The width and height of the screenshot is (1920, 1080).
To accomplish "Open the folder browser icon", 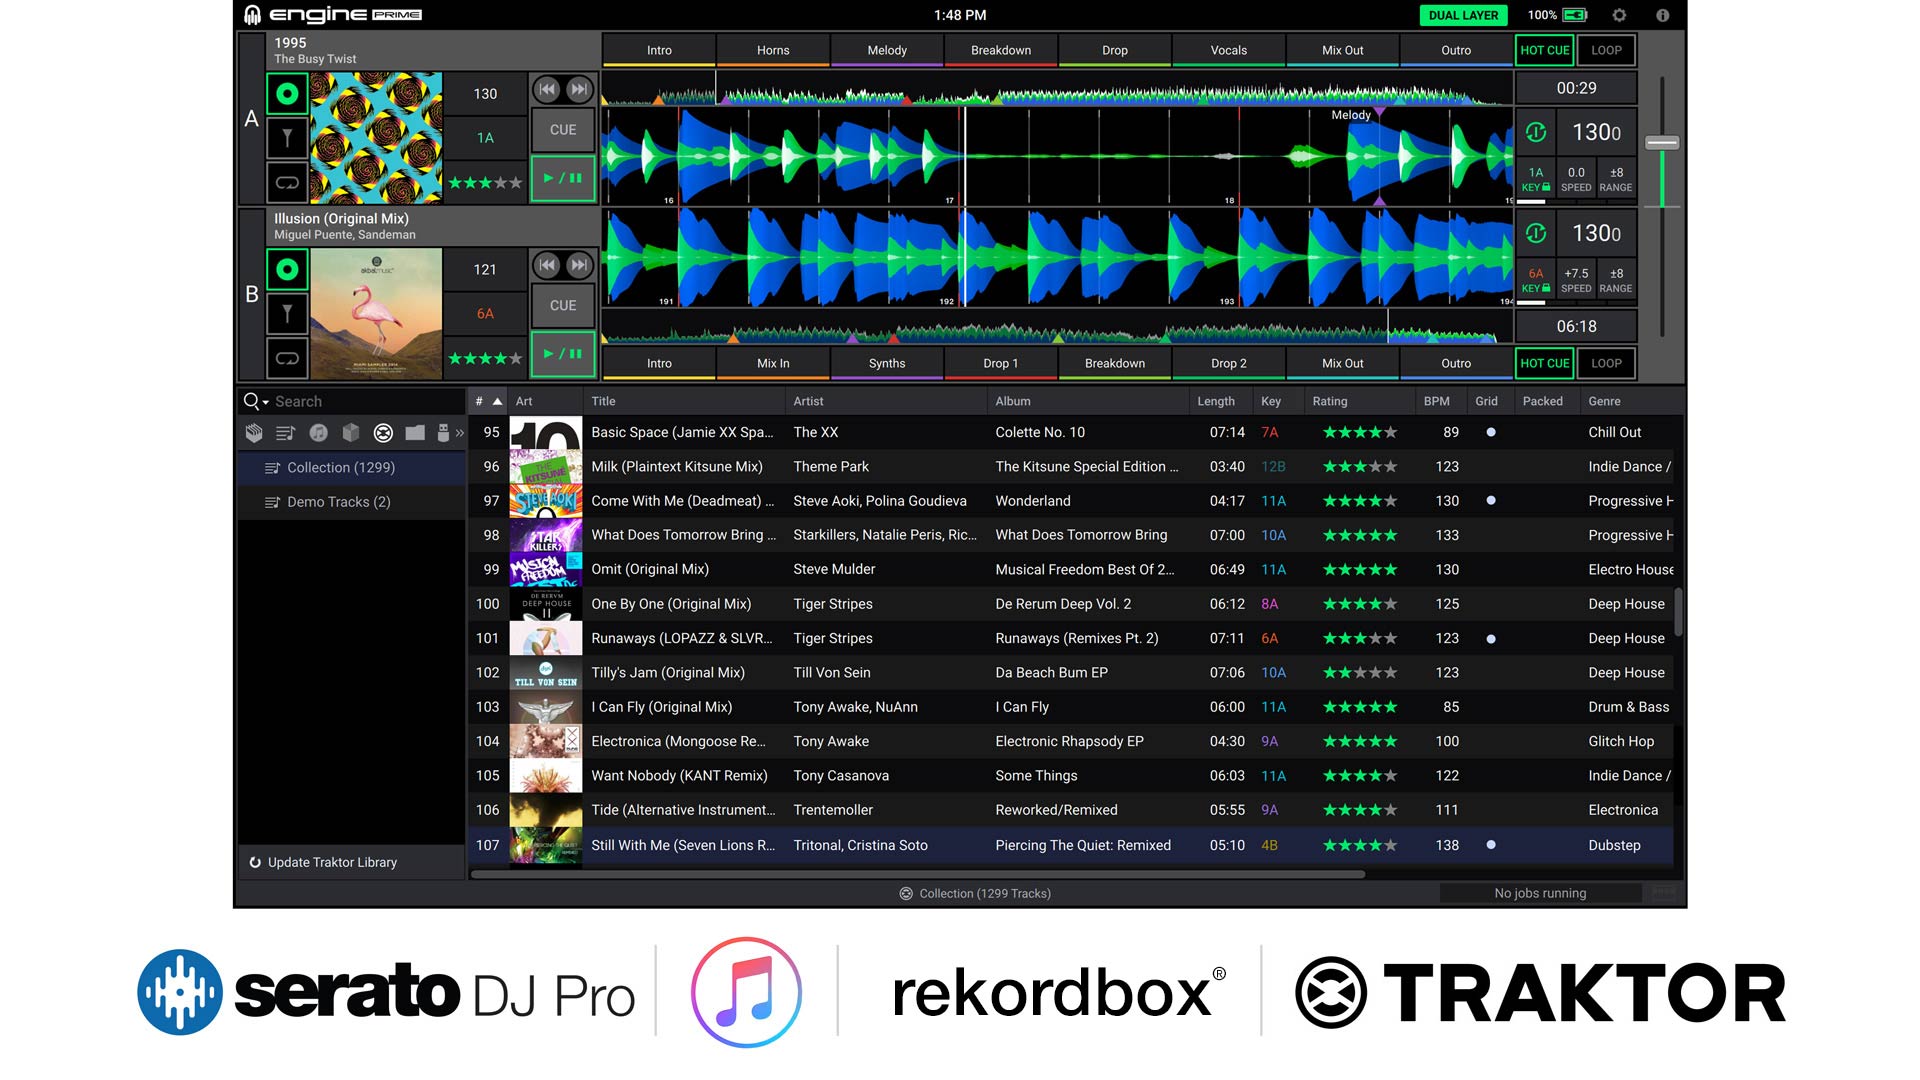I will click(x=415, y=433).
